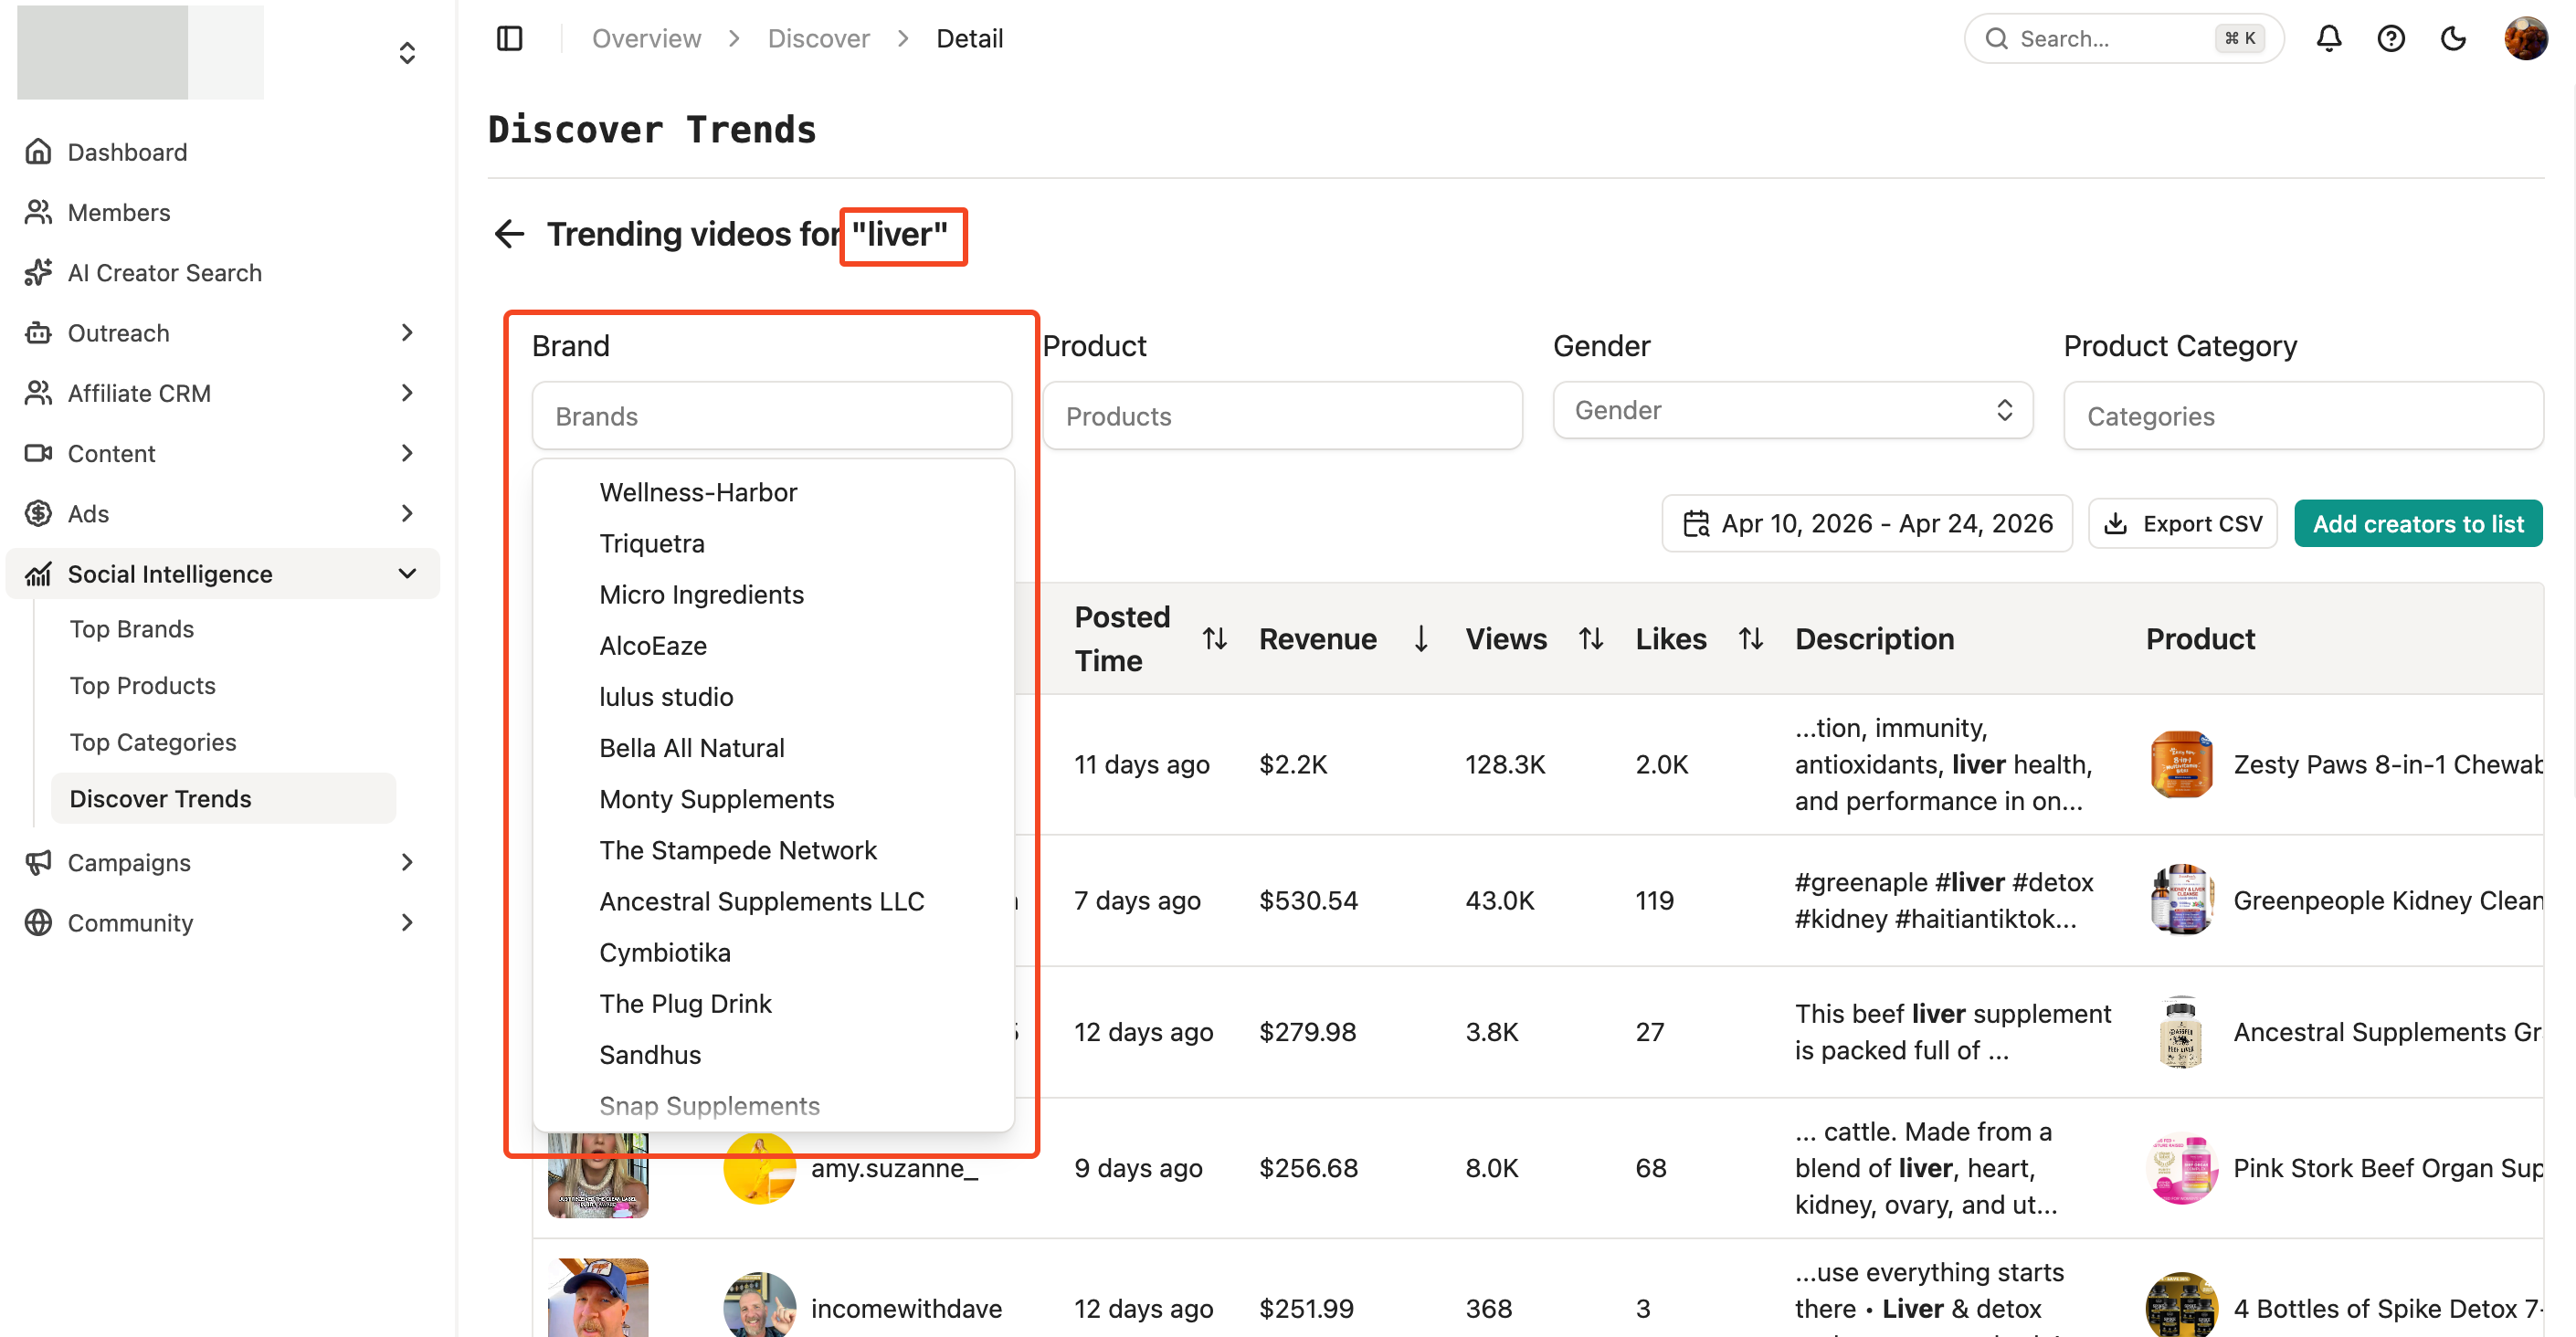Switch to dark mode moon icon
2576x1337 pixels.
pyautogui.click(x=2453, y=38)
